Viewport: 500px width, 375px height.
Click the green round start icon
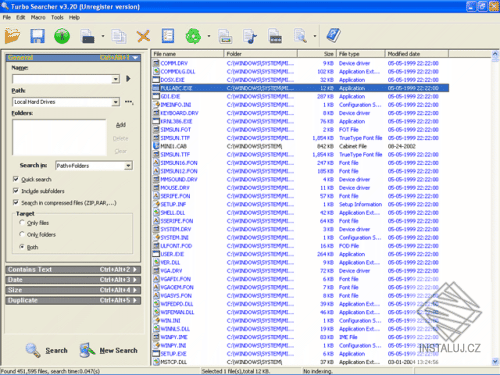62,36
